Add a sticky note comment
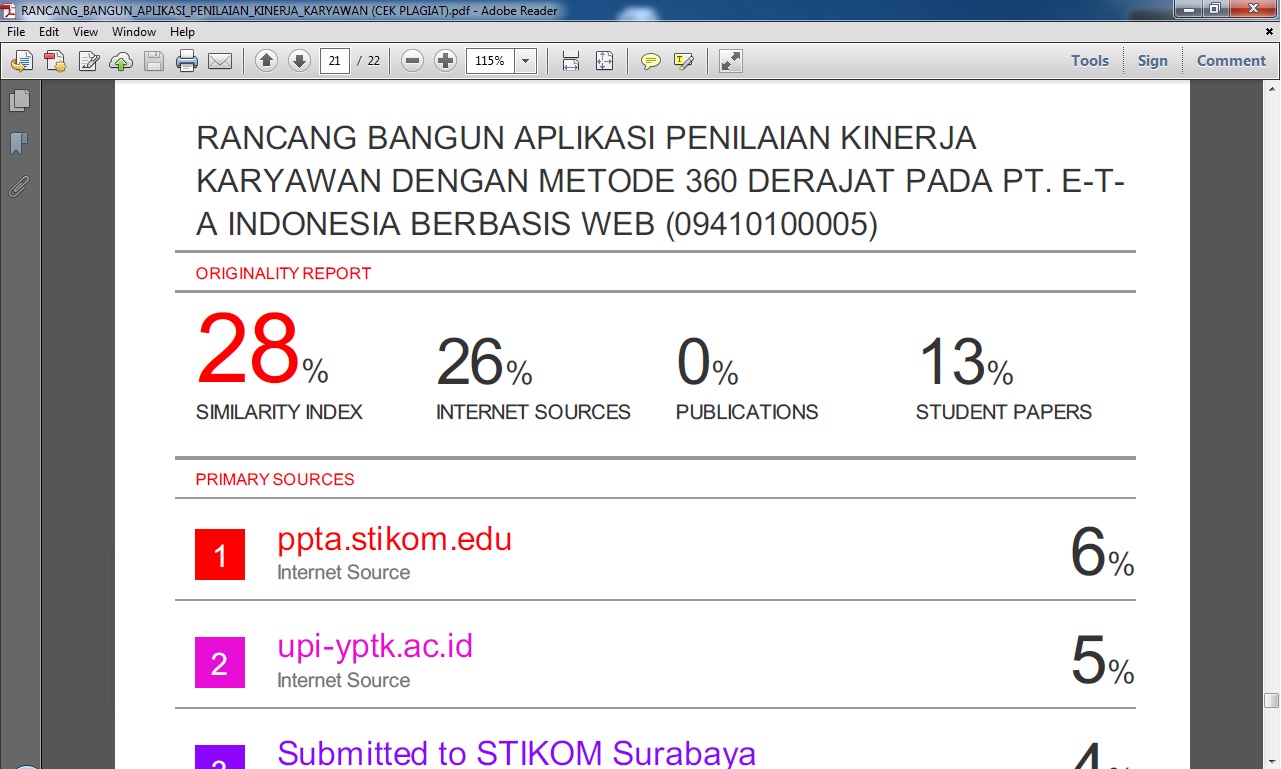The width and height of the screenshot is (1281, 769). click(x=651, y=61)
